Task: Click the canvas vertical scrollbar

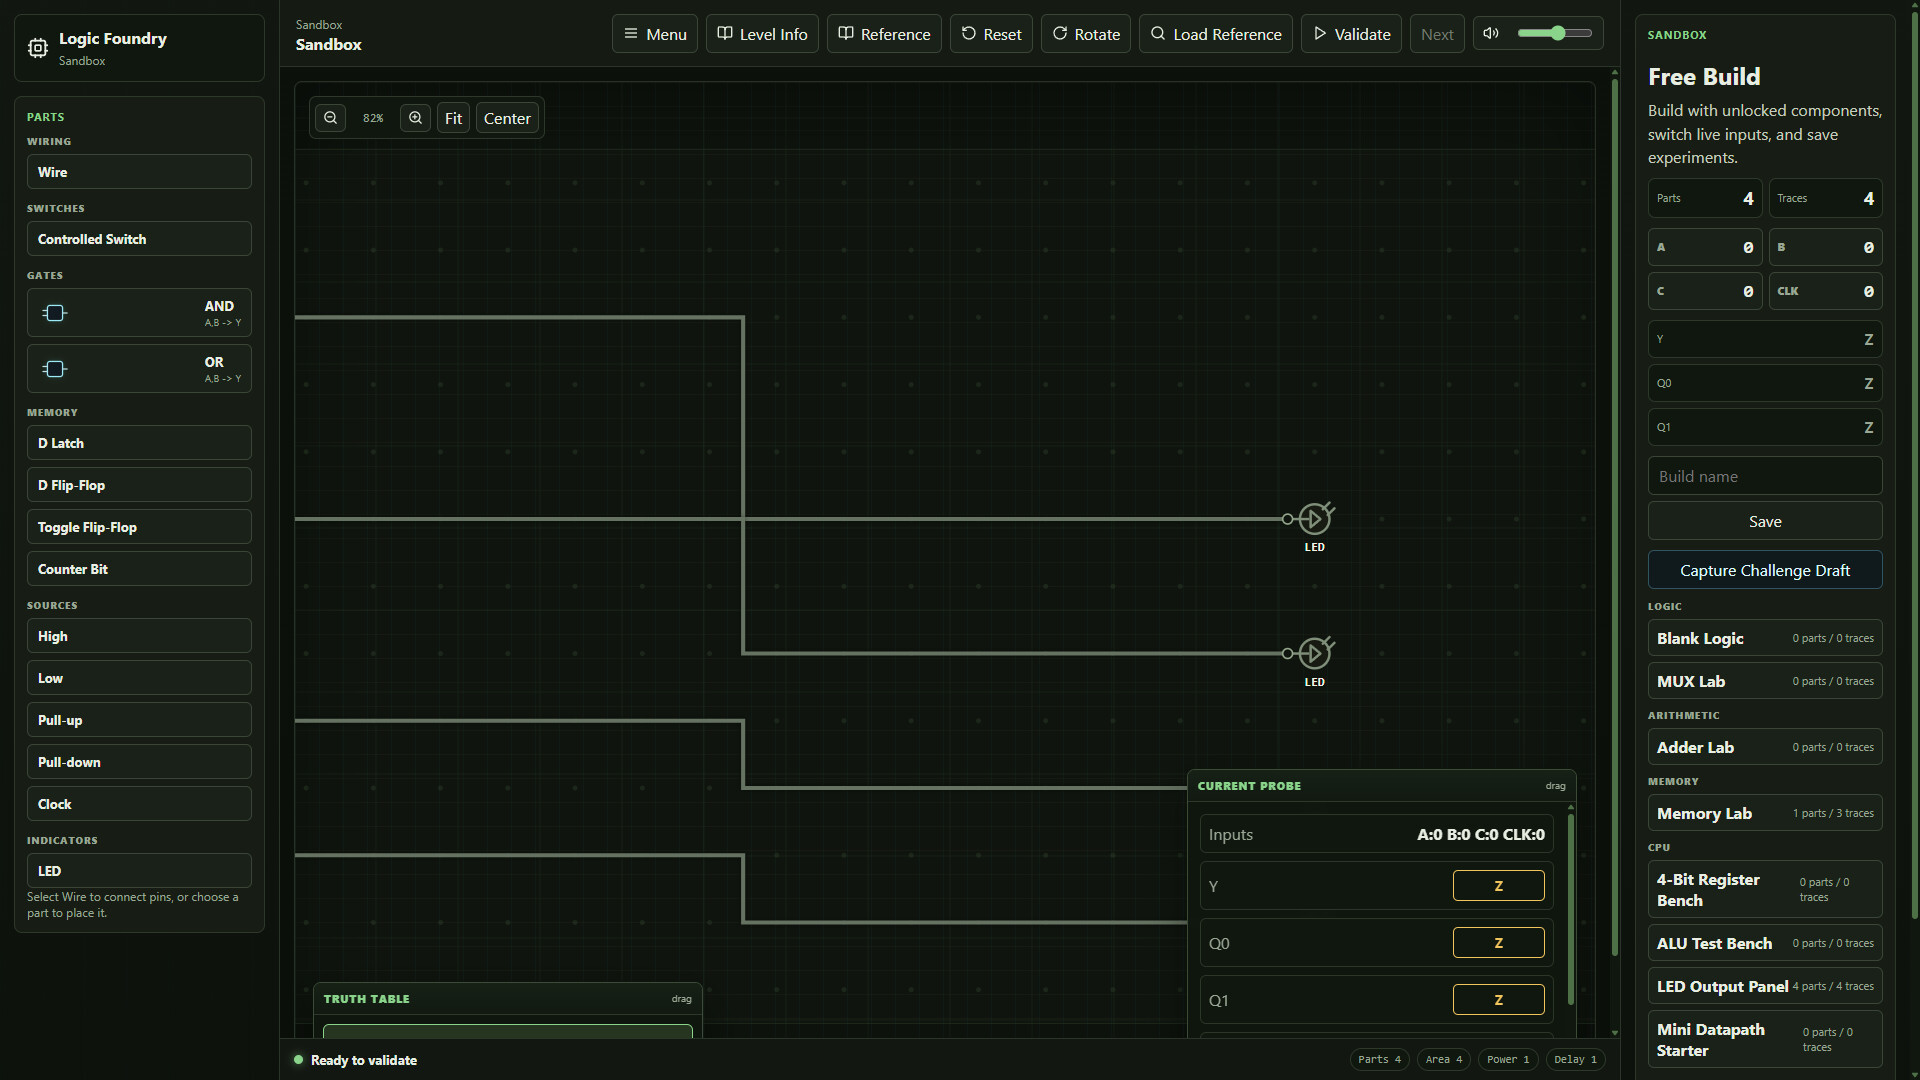Action: (x=1614, y=516)
